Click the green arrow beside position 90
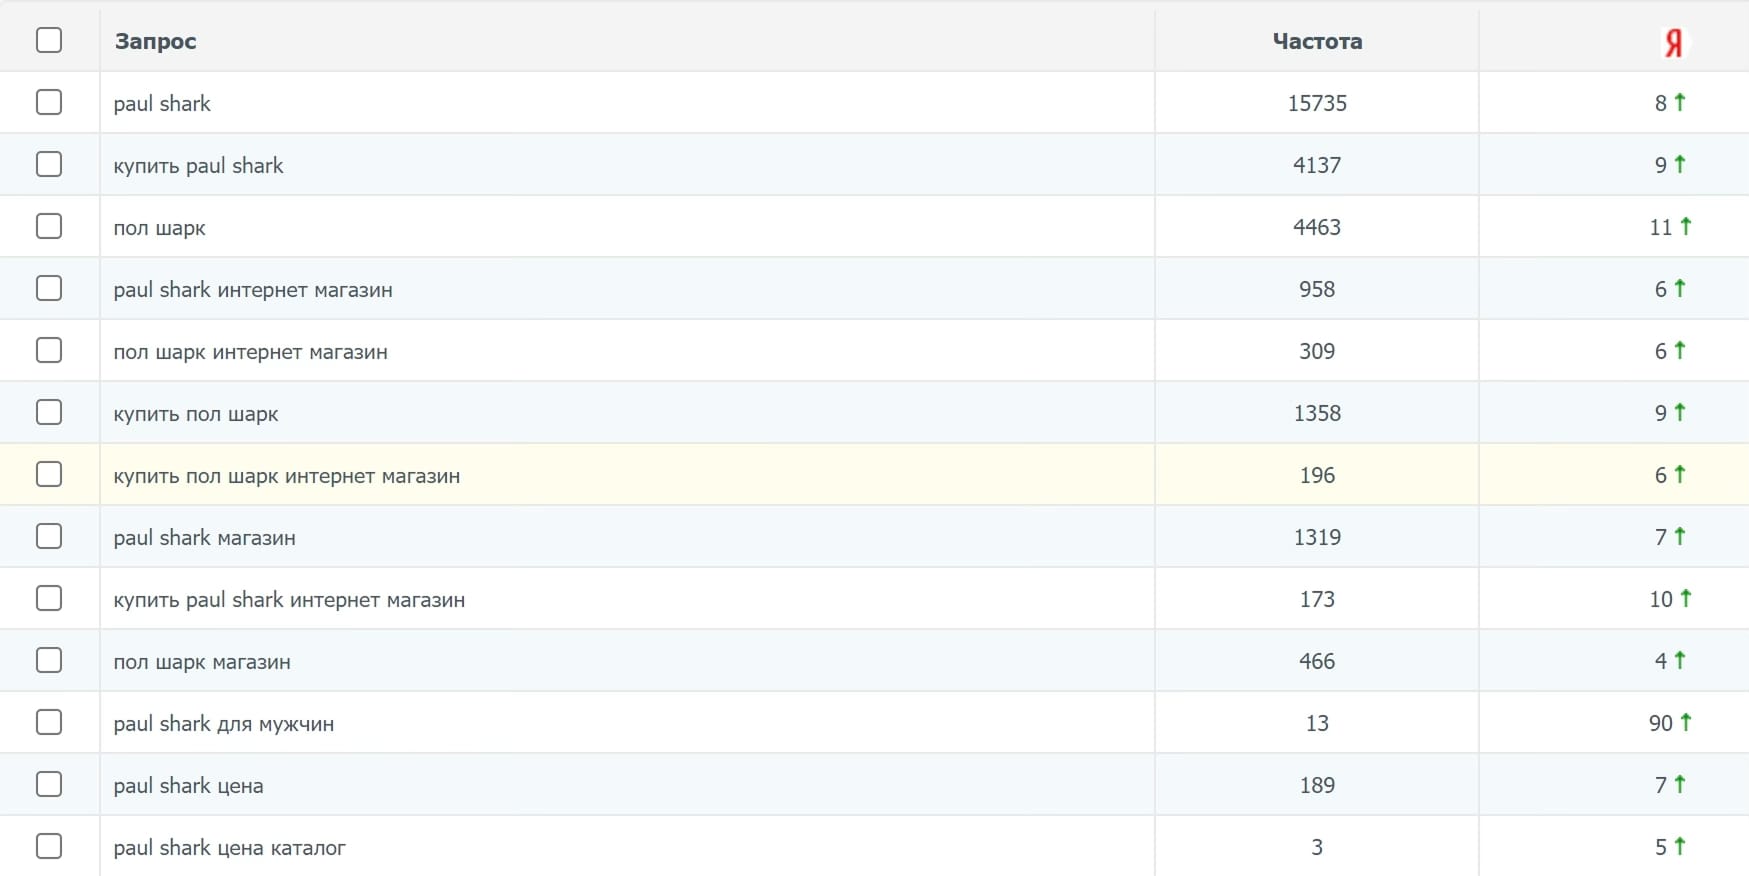Viewport: 1749px width, 876px height. pos(1686,722)
